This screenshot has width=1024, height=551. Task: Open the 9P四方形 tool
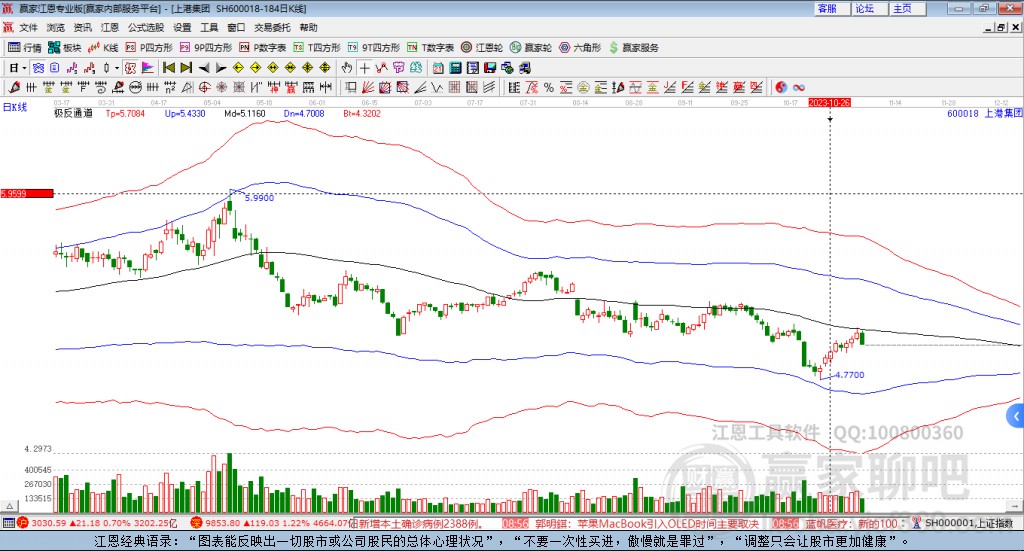tap(206, 48)
